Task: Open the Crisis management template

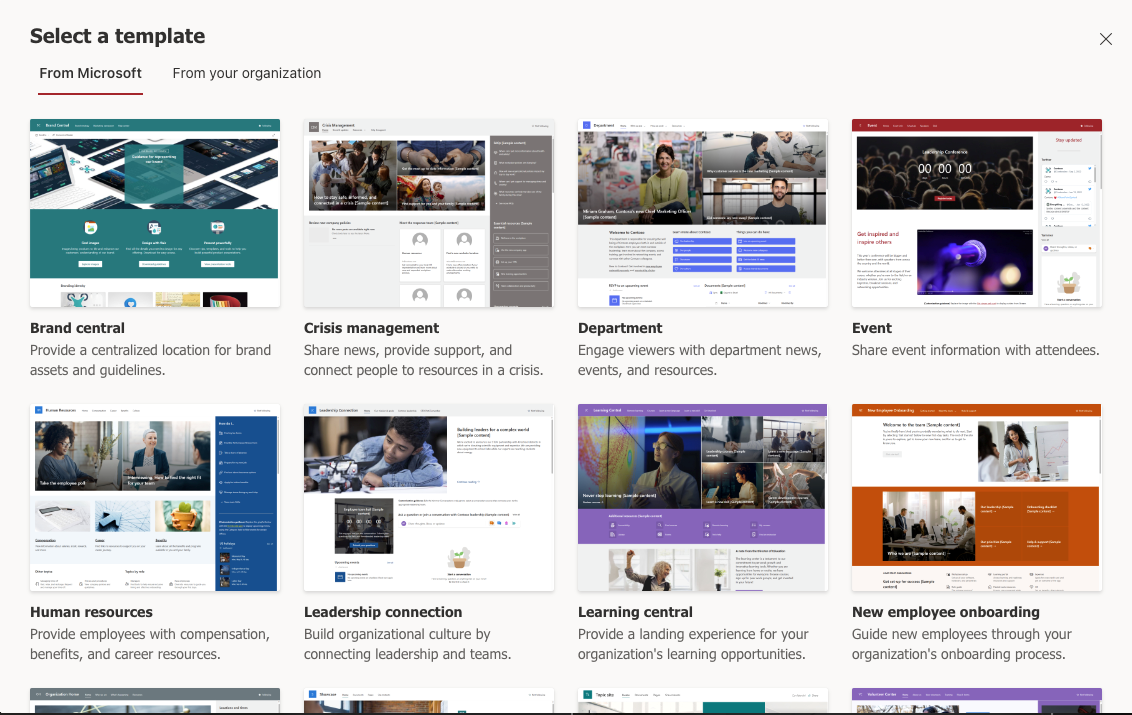Action: 428,212
